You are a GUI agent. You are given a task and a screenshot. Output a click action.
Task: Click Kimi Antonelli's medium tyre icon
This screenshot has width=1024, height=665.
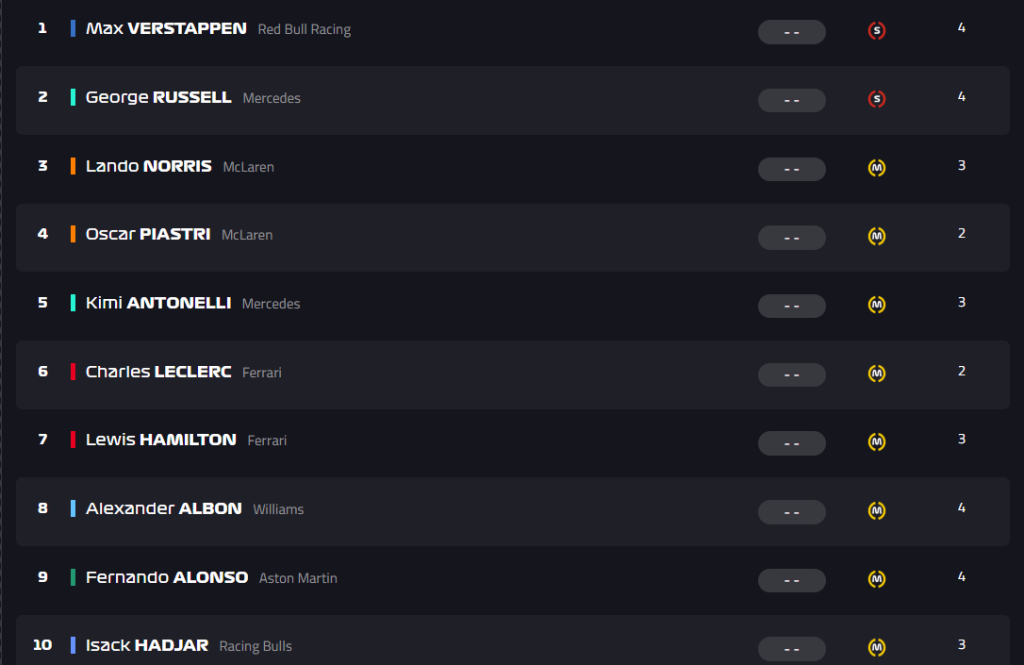point(876,304)
